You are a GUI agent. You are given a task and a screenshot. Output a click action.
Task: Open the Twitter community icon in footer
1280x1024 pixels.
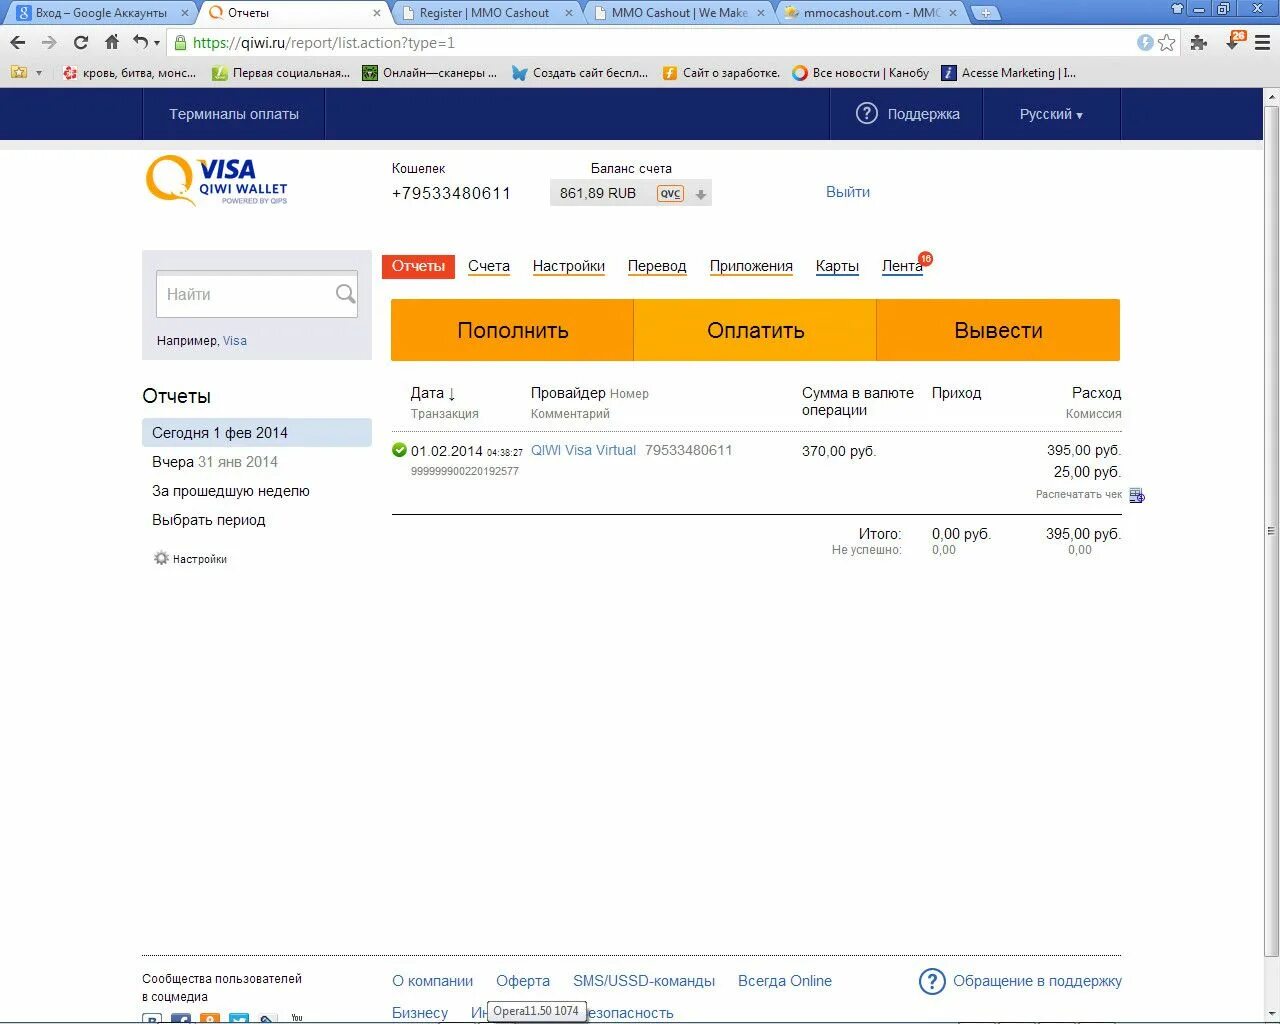(239, 1019)
